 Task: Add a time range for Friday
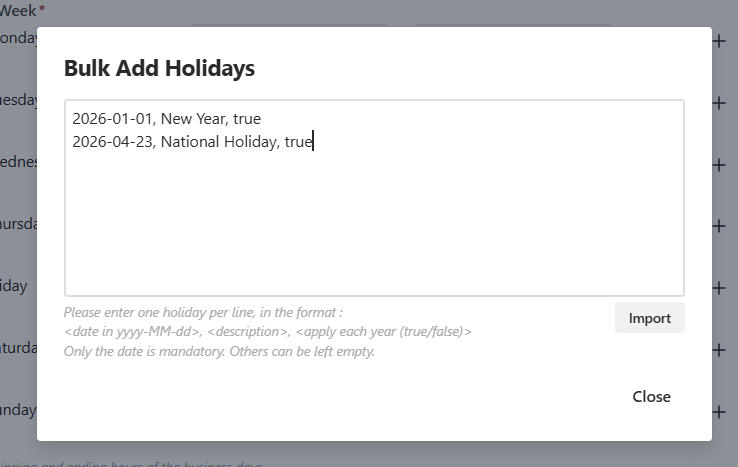click(719, 288)
